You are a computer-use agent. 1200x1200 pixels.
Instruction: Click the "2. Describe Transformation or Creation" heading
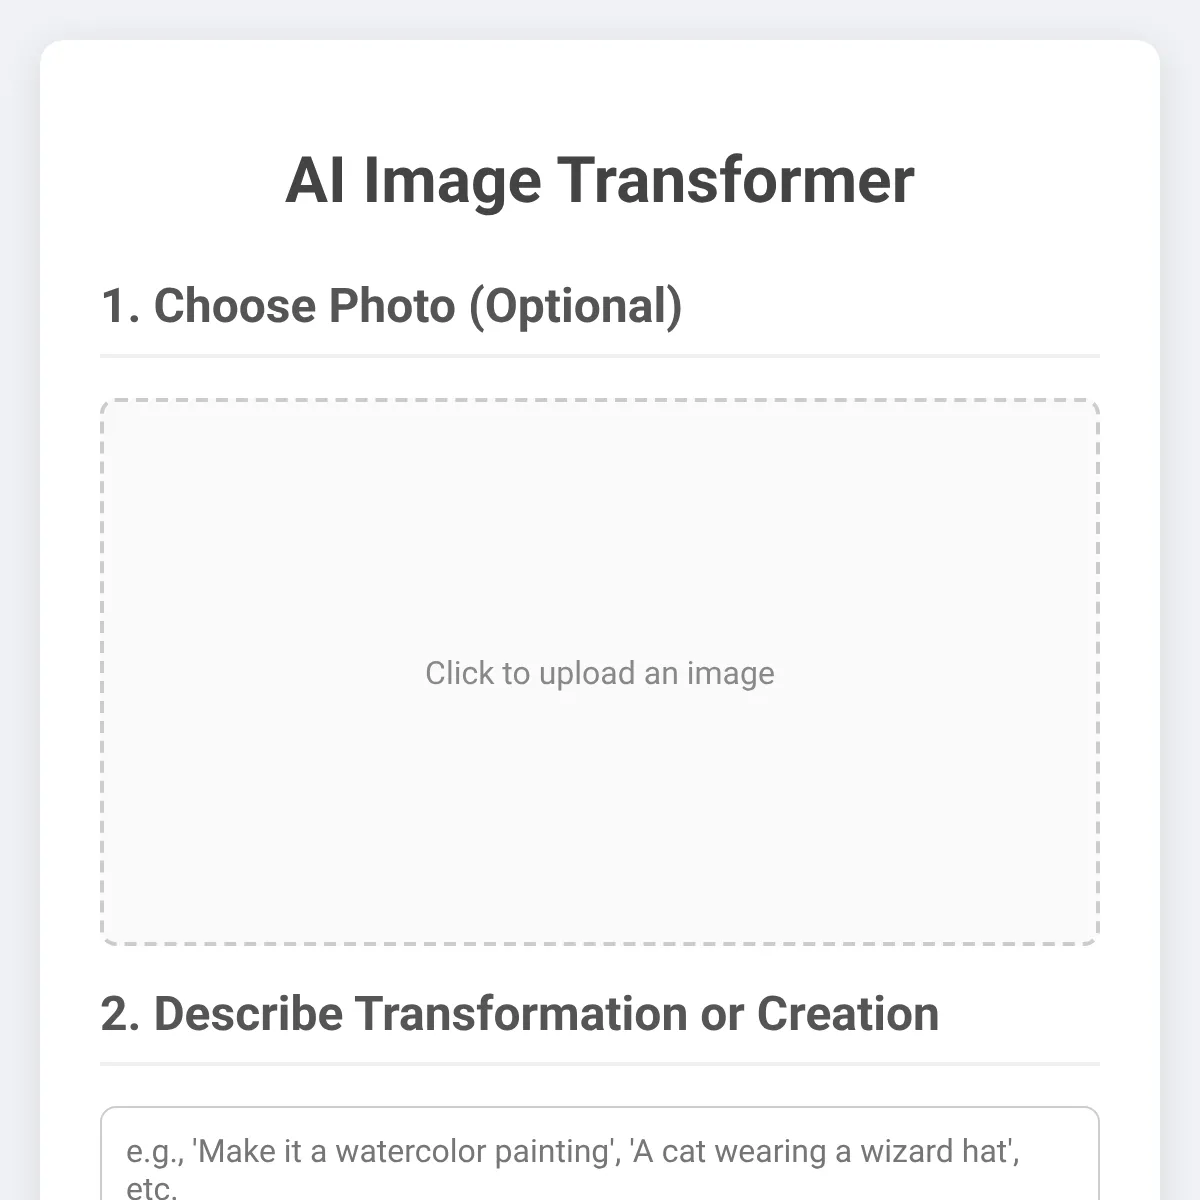coord(519,1014)
